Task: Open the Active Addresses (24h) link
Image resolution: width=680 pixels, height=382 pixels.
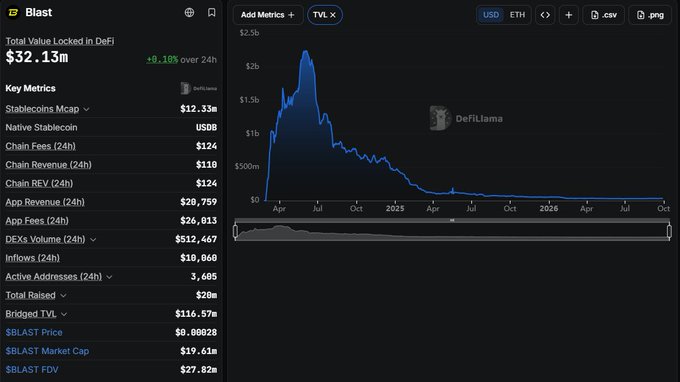Action: (x=53, y=277)
